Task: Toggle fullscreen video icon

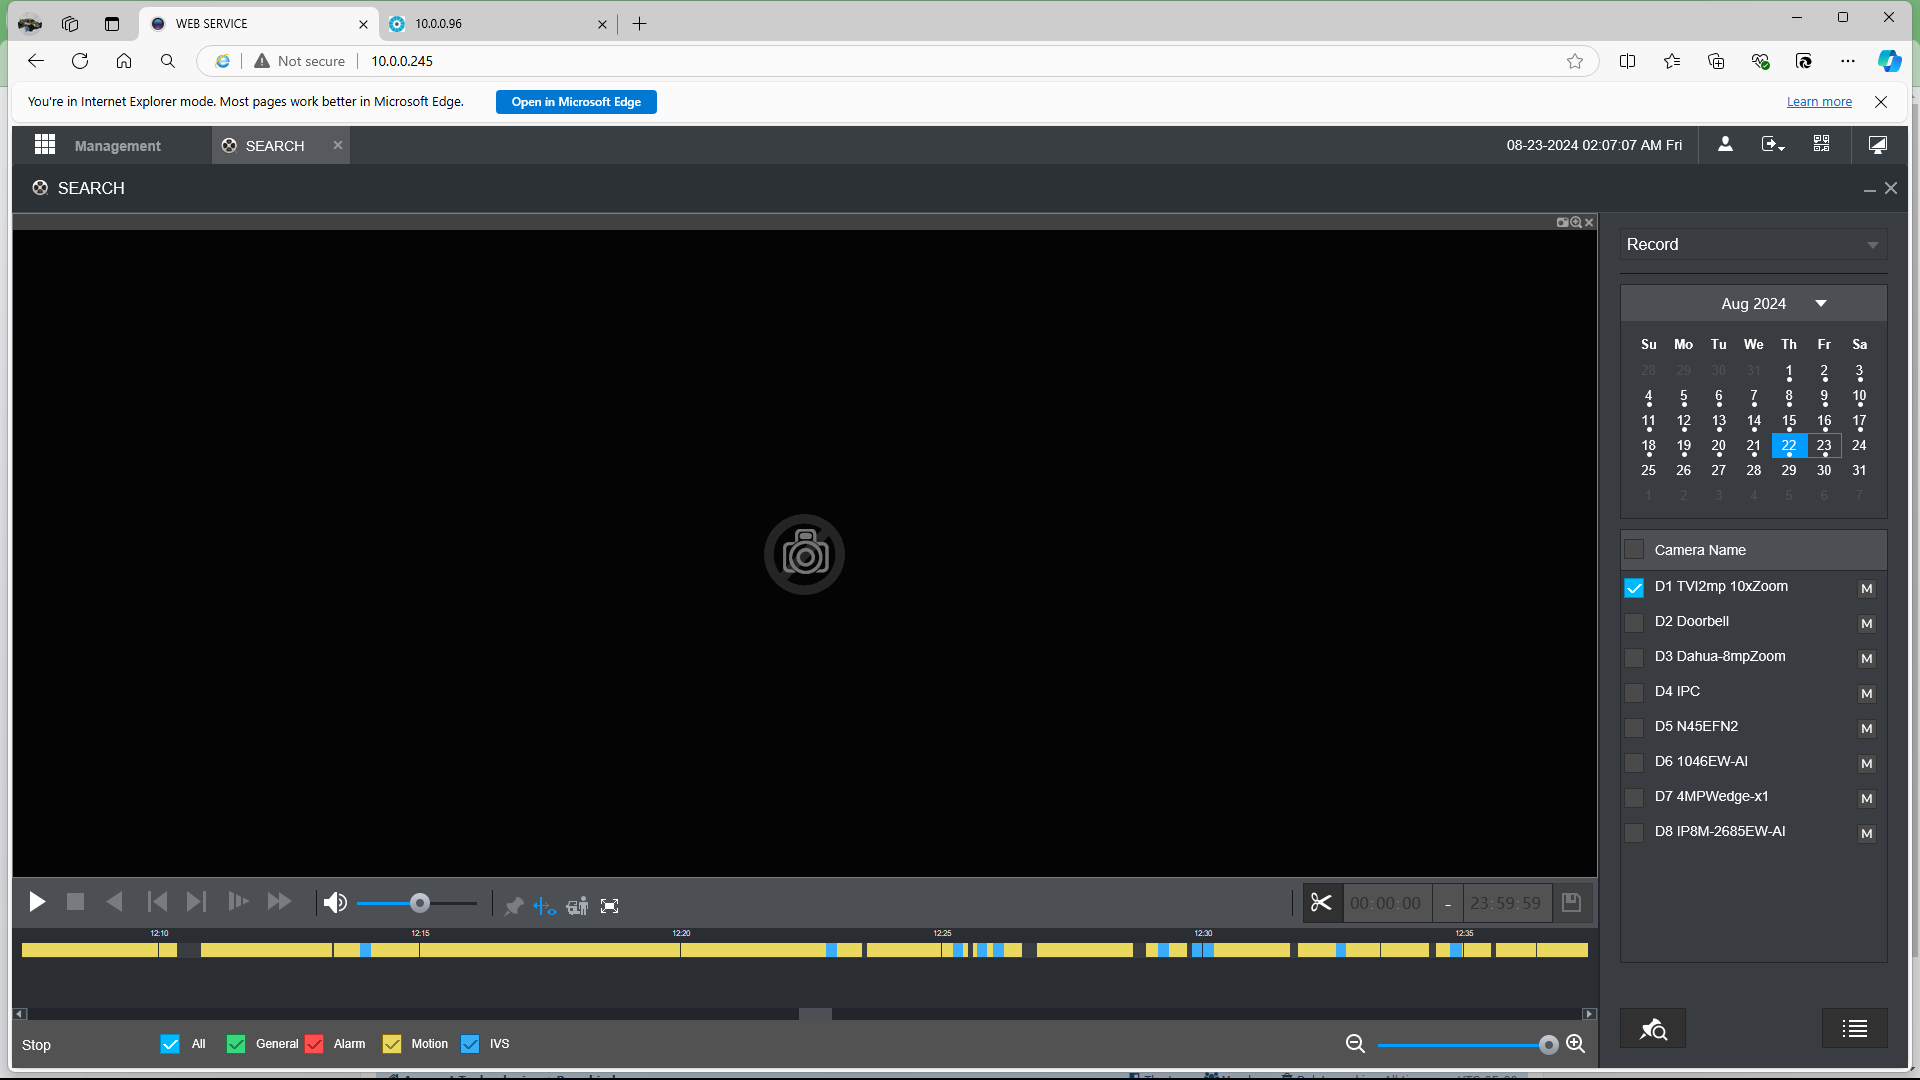Action: 610,906
